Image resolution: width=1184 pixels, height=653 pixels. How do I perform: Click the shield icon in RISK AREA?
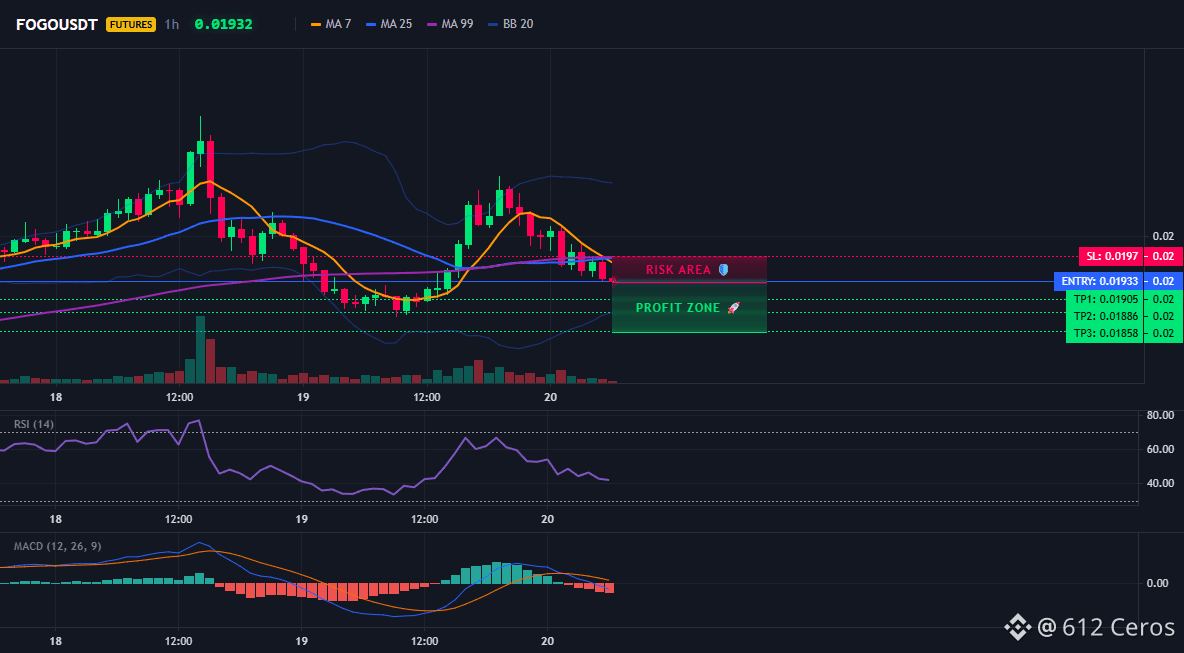[x=723, y=270]
